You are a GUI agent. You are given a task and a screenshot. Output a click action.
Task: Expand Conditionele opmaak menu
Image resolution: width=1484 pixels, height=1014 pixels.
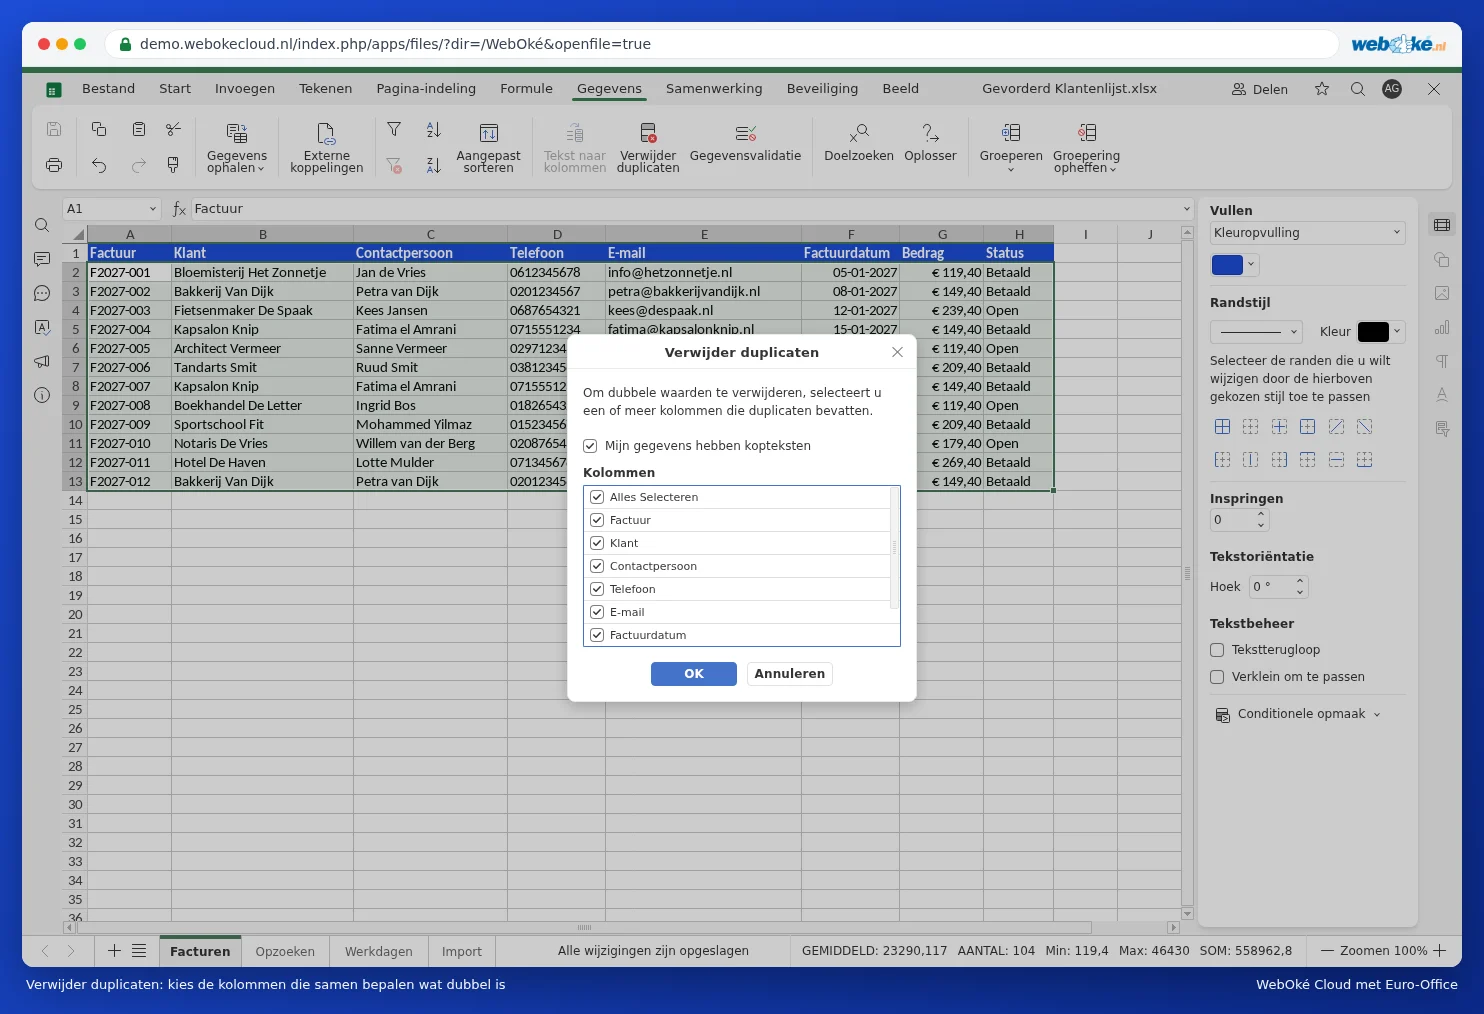point(1298,714)
